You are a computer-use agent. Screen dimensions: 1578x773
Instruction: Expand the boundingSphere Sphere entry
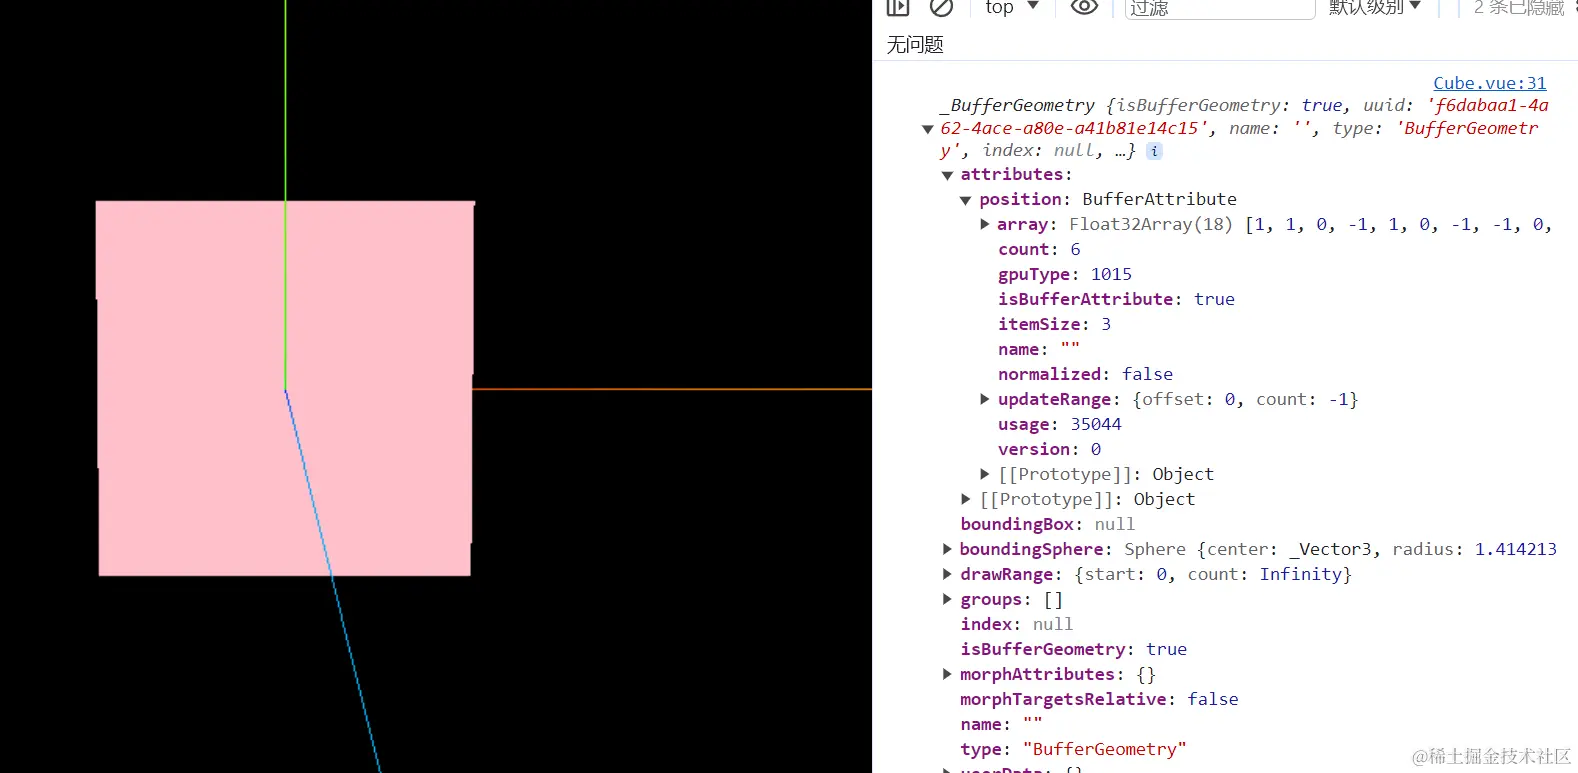click(947, 549)
